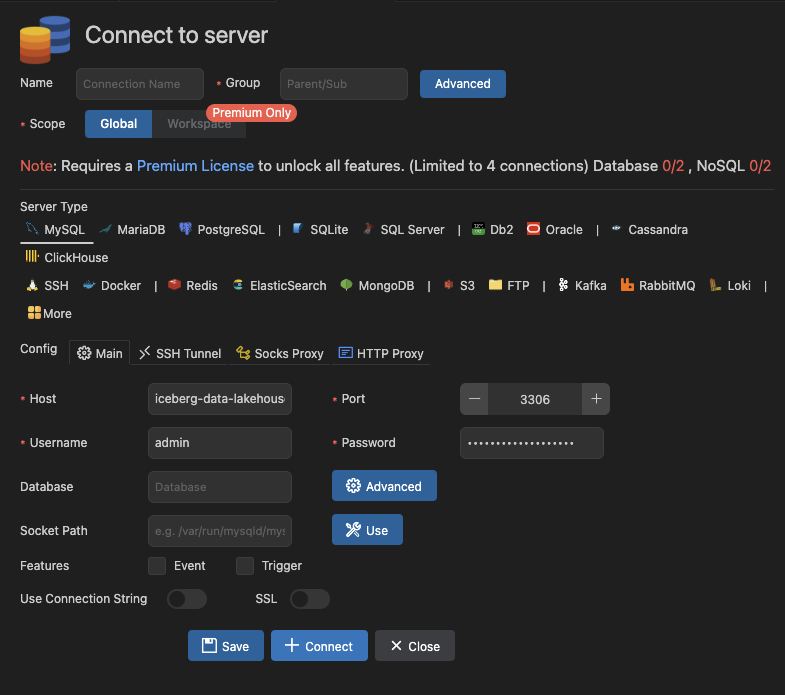Decrease the port number with minus
The image size is (785, 695).
475,399
